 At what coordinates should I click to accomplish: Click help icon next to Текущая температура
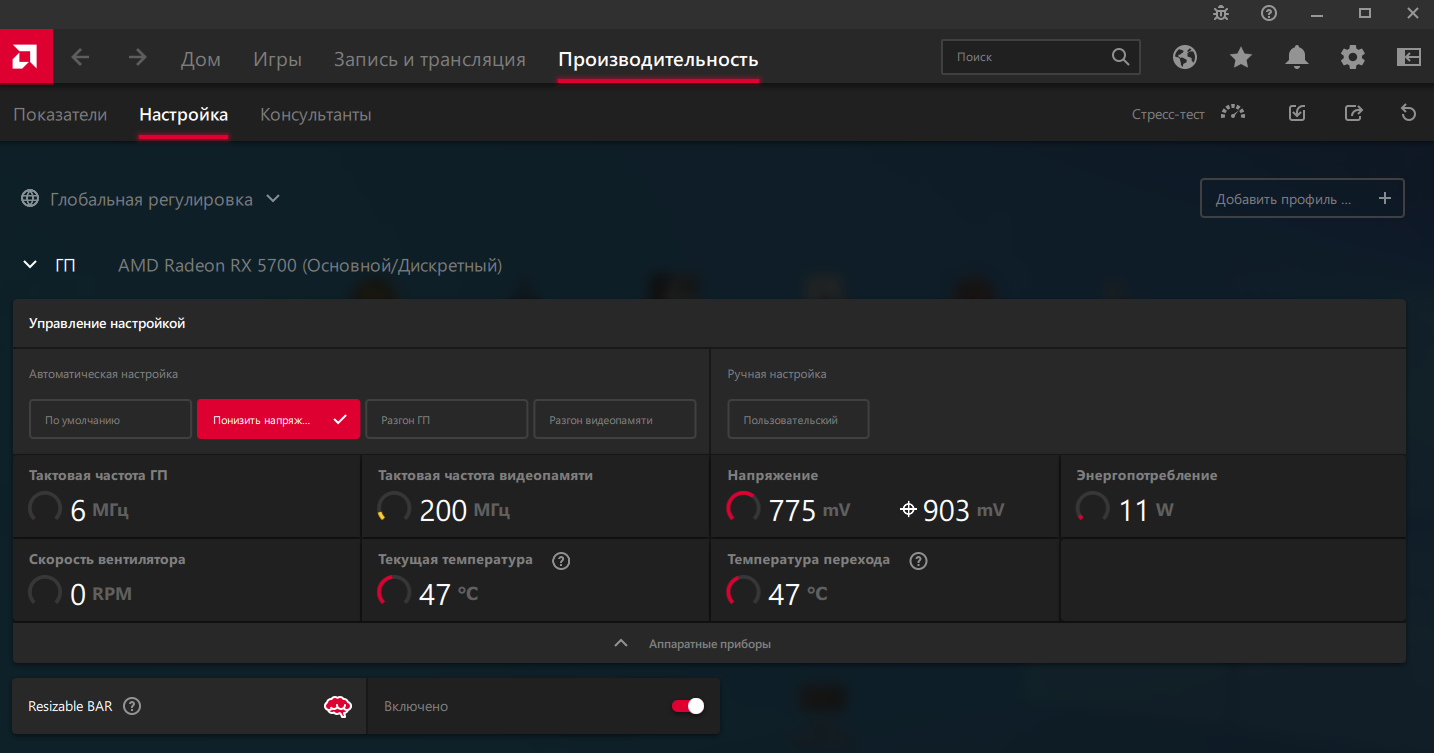point(561,560)
